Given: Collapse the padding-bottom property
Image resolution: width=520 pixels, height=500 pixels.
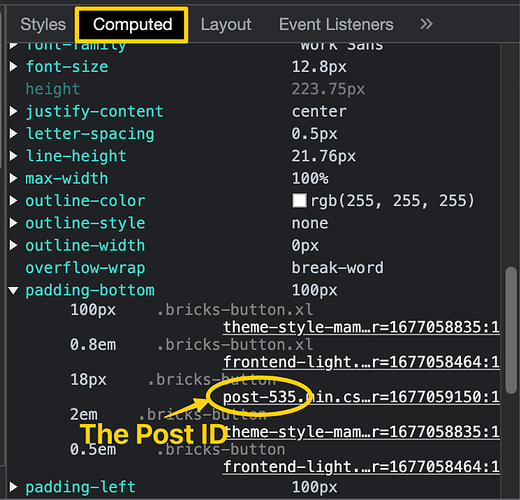Looking at the screenshot, I should point(14,291).
